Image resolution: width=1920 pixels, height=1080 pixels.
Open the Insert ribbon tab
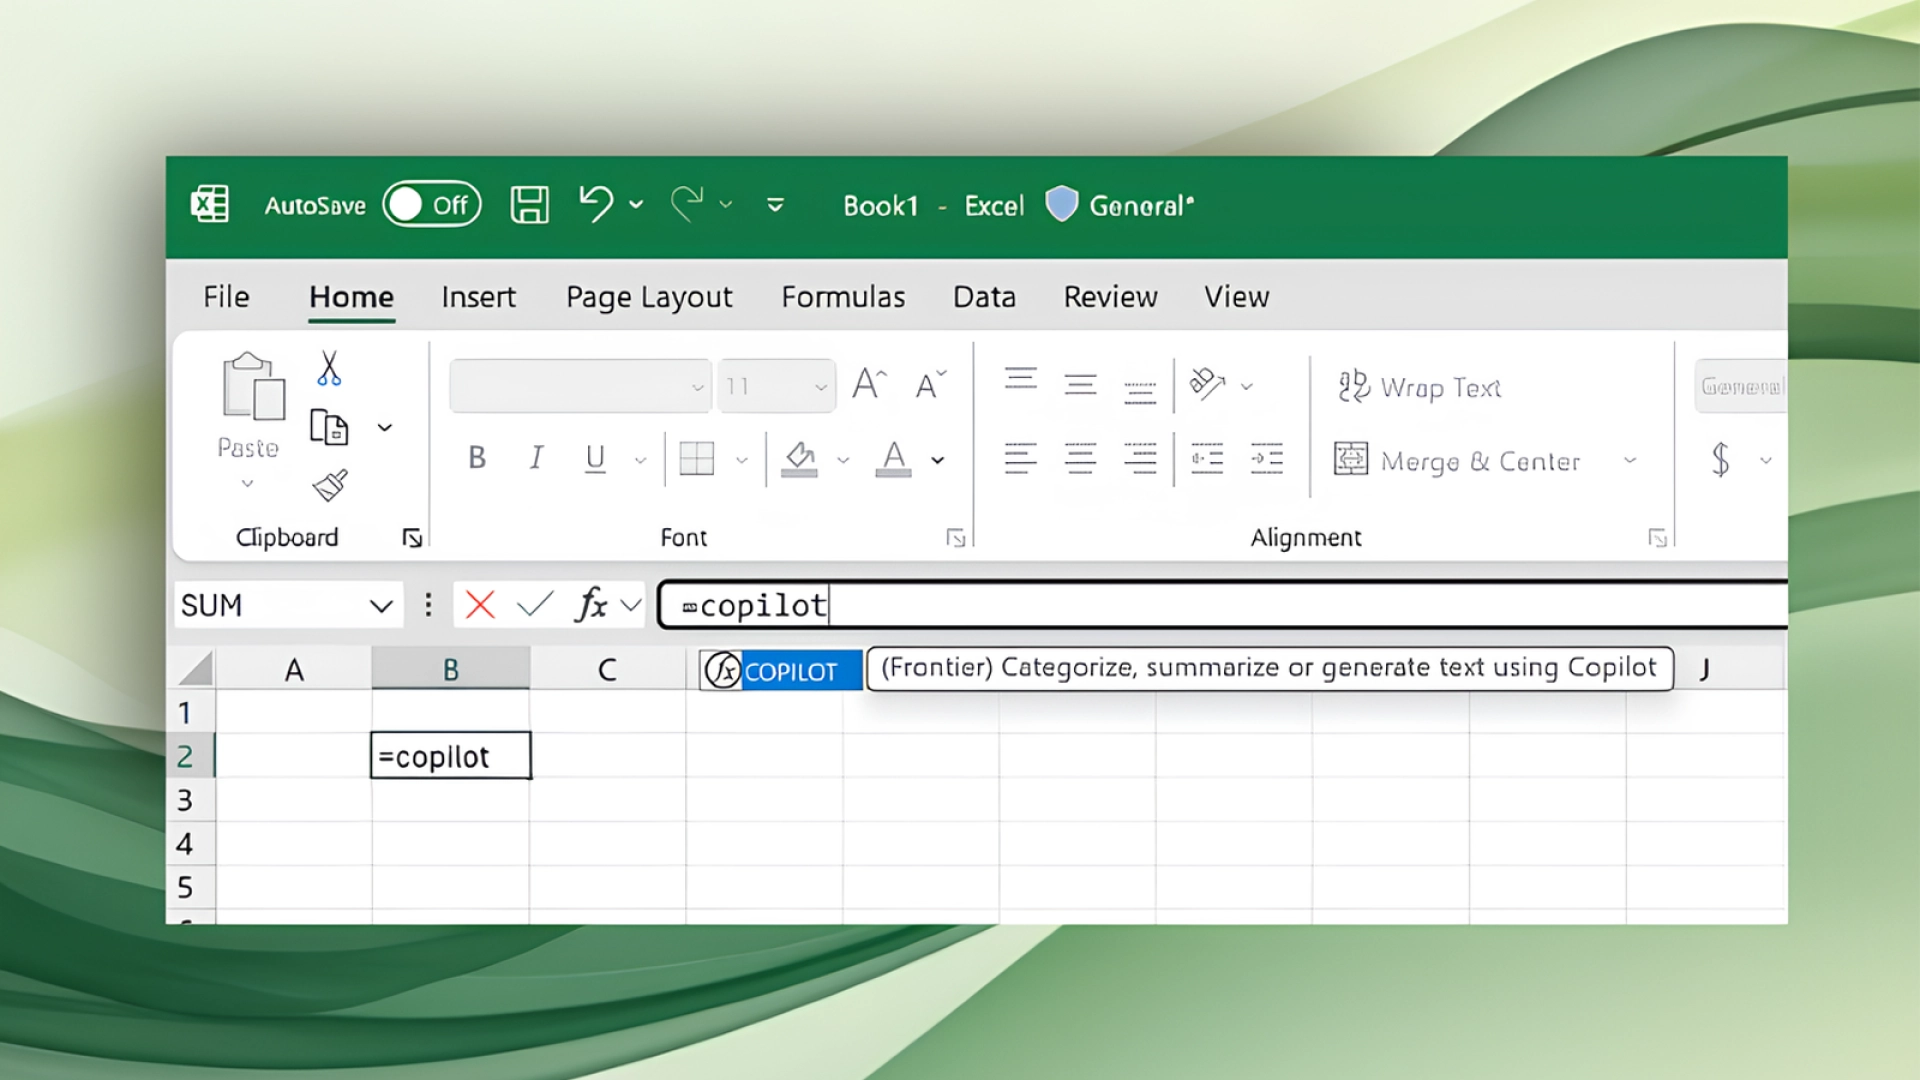[478, 297]
